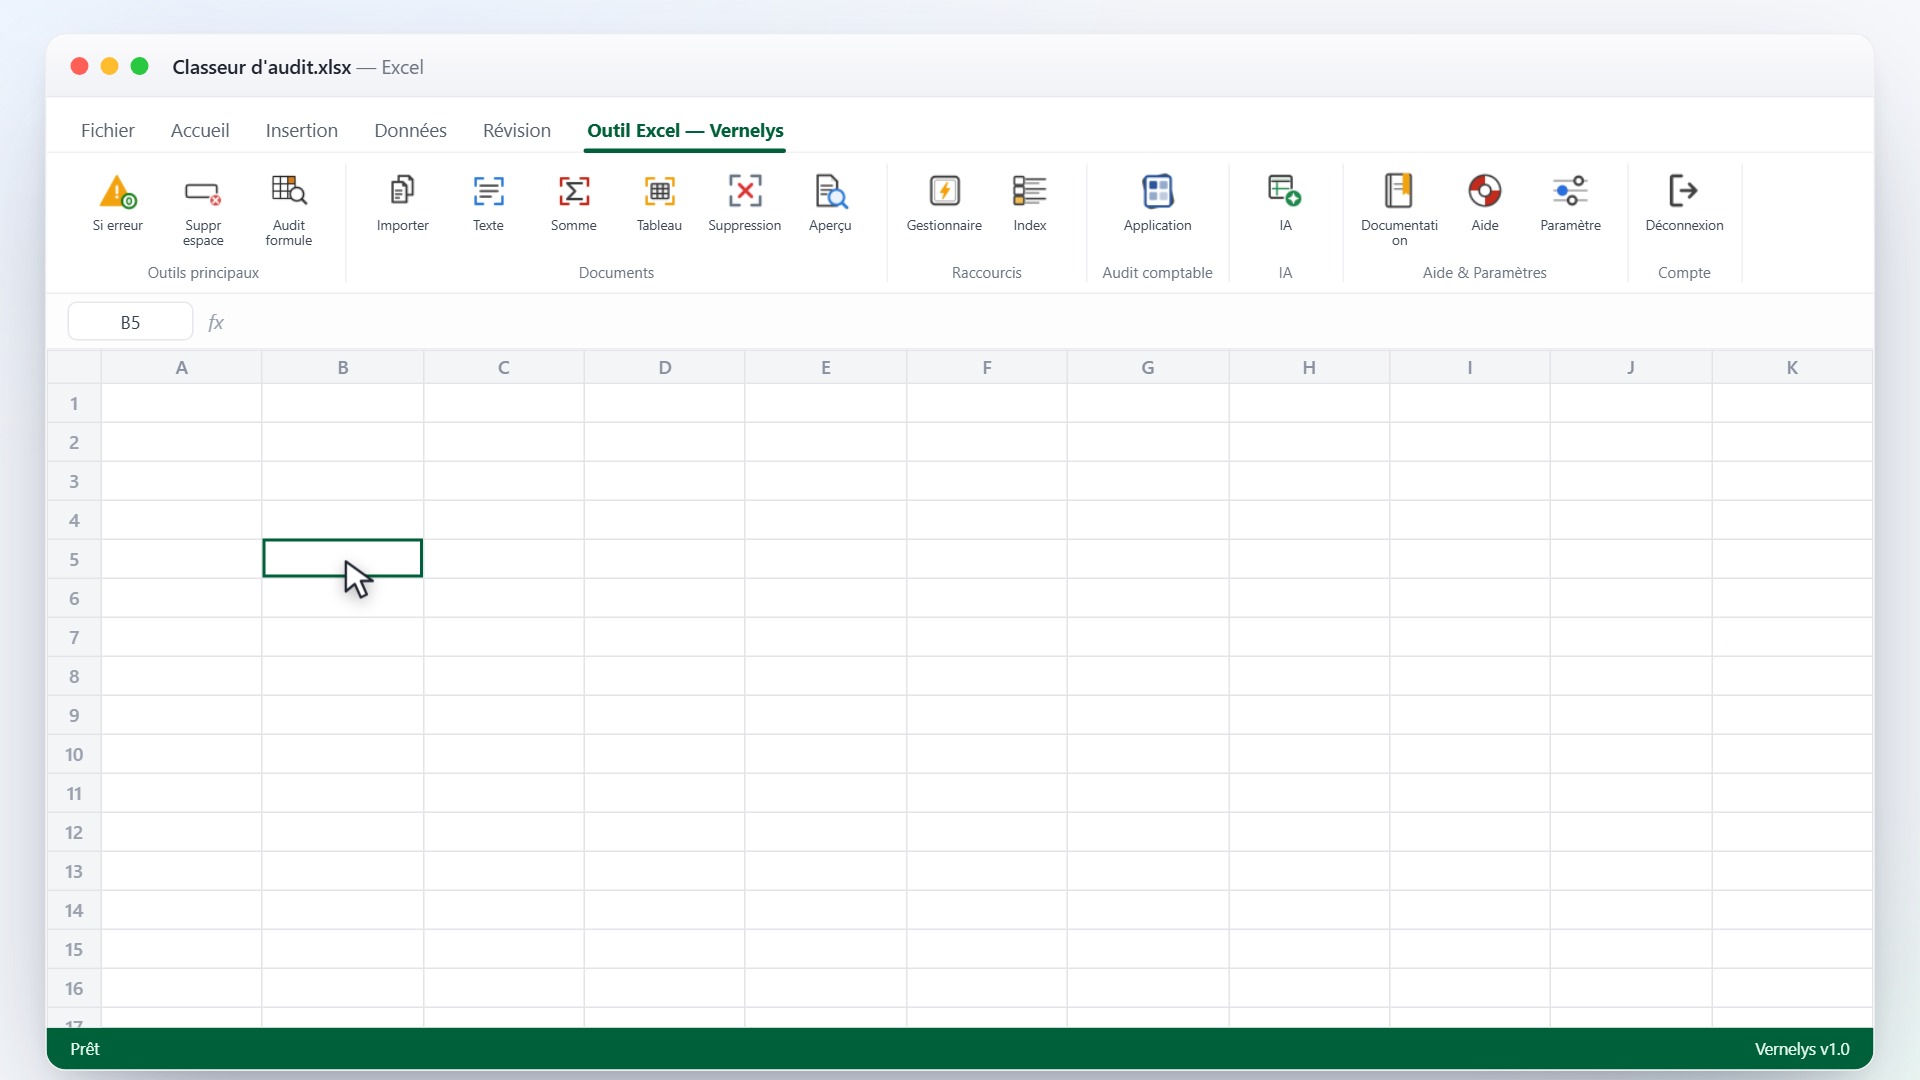Click the Suppression icon
1920x1080 pixels.
pos(745,191)
